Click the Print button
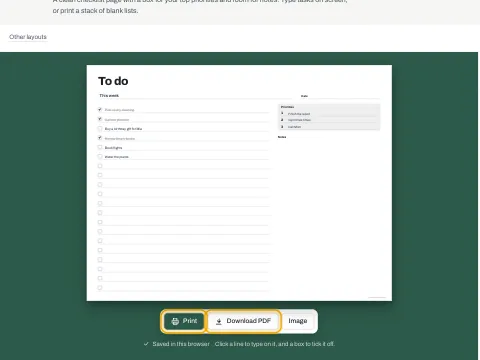480x360 pixels. (x=184, y=321)
